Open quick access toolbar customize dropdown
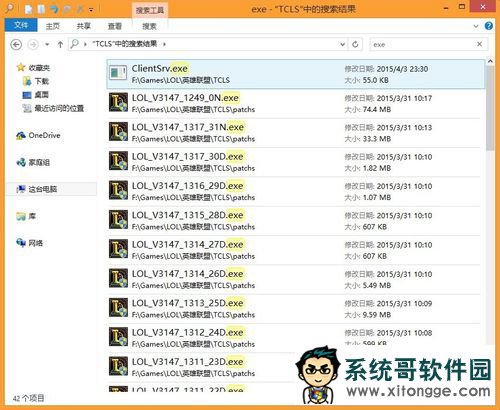Viewport: 500px width, 410px height. [91, 10]
